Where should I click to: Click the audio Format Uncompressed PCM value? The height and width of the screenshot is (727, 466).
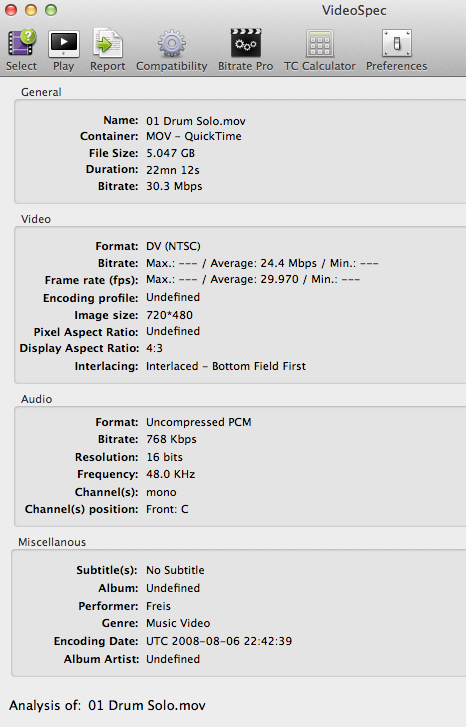coord(199,422)
